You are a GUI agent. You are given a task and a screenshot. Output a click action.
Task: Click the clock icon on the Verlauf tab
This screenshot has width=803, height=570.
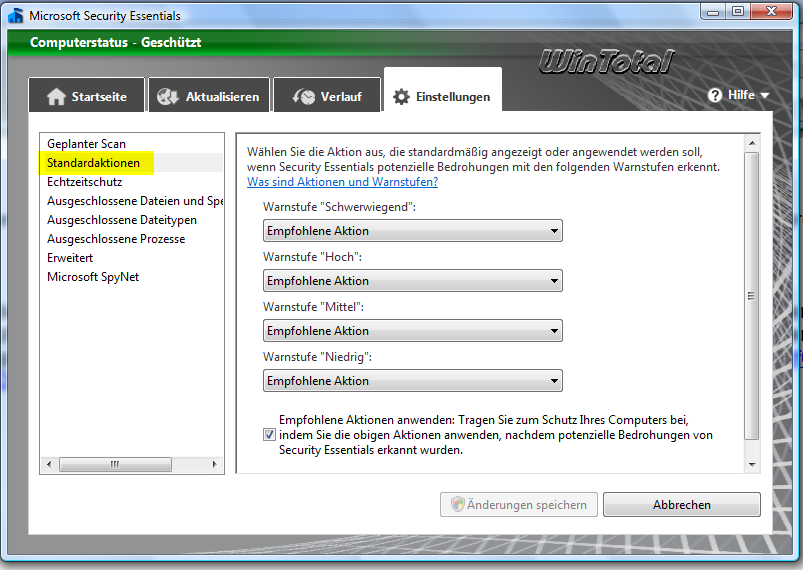[304, 96]
